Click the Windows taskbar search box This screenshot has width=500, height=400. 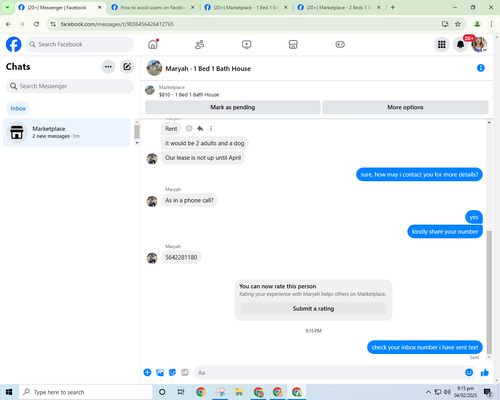pyautogui.click(x=86, y=392)
